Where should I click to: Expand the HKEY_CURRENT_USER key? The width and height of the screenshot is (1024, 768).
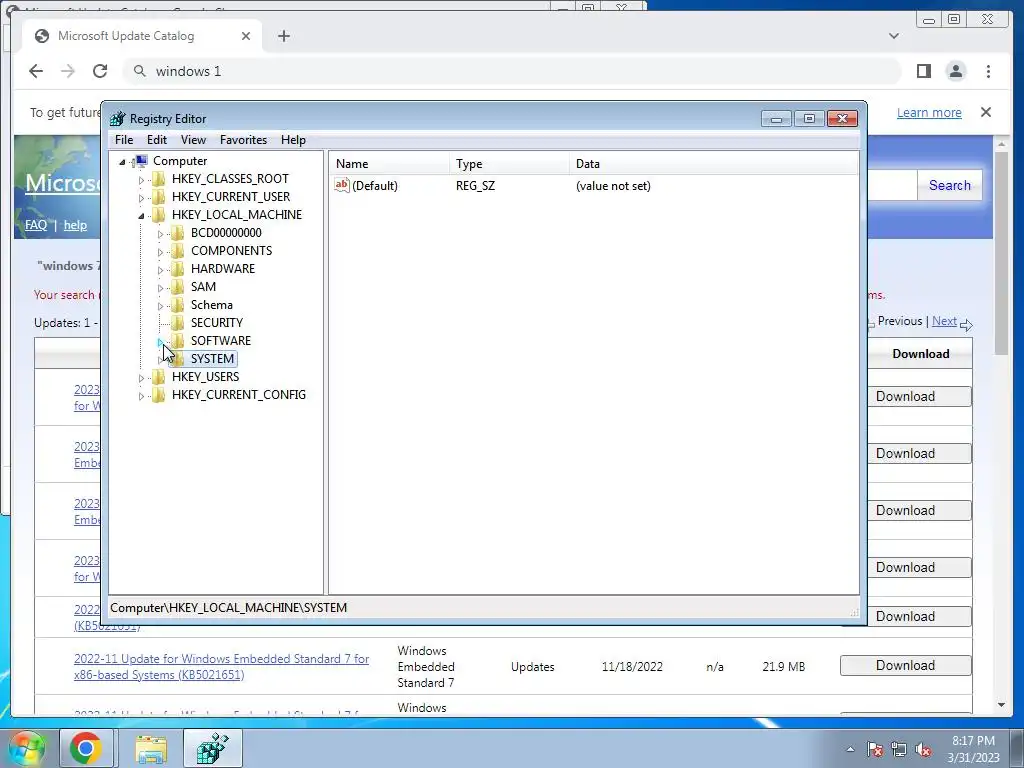click(x=141, y=198)
